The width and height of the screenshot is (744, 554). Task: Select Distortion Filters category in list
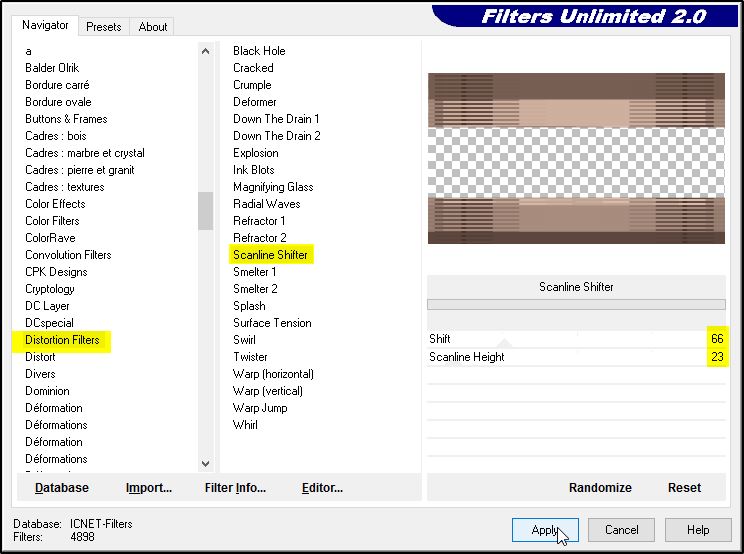pos(63,340)
